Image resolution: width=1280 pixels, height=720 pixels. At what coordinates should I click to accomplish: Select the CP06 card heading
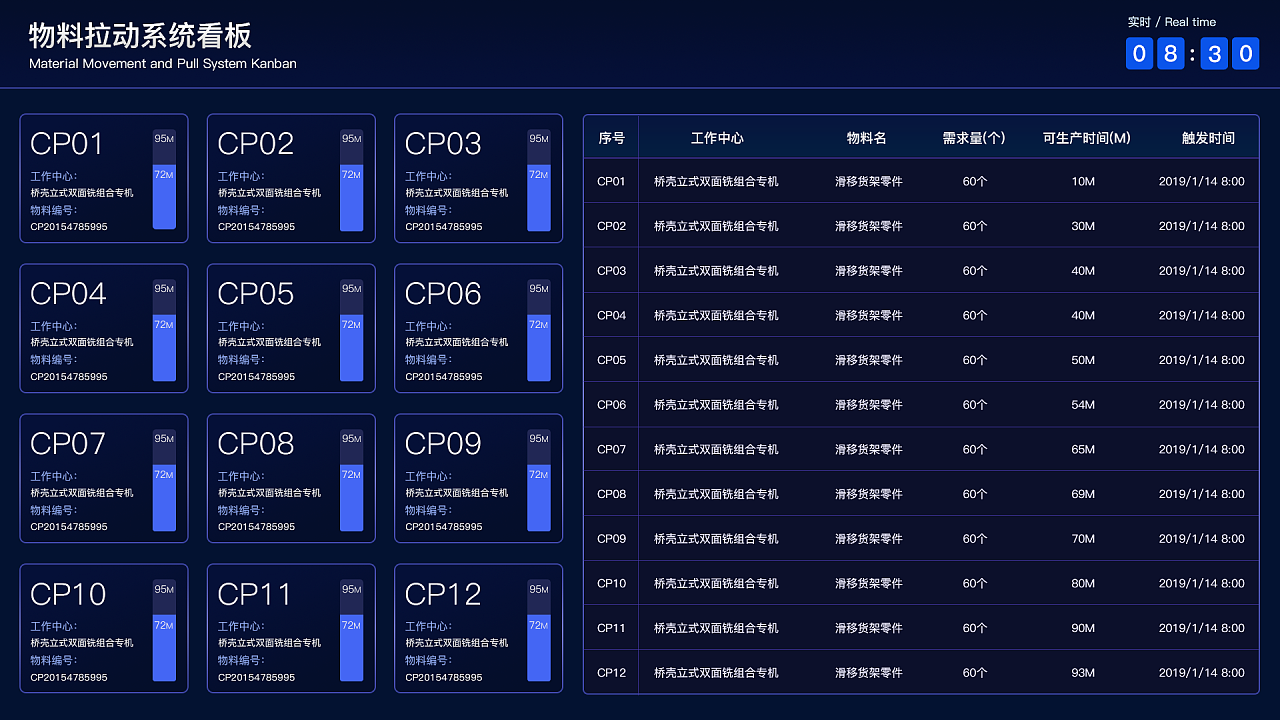click(443, 294)
